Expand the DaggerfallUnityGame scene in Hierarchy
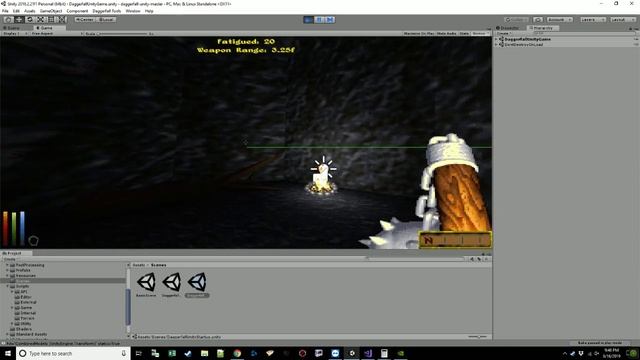The width and height of the screenshot is (640, 360). click(x=497, y=39)
